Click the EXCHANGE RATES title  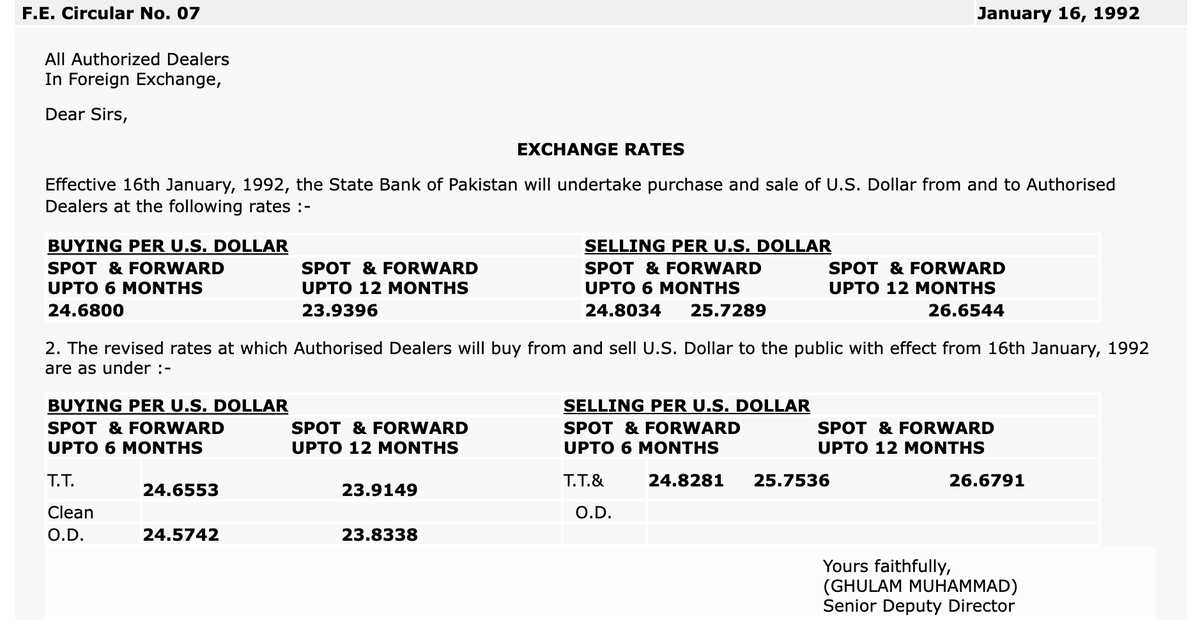pos(601,149)
